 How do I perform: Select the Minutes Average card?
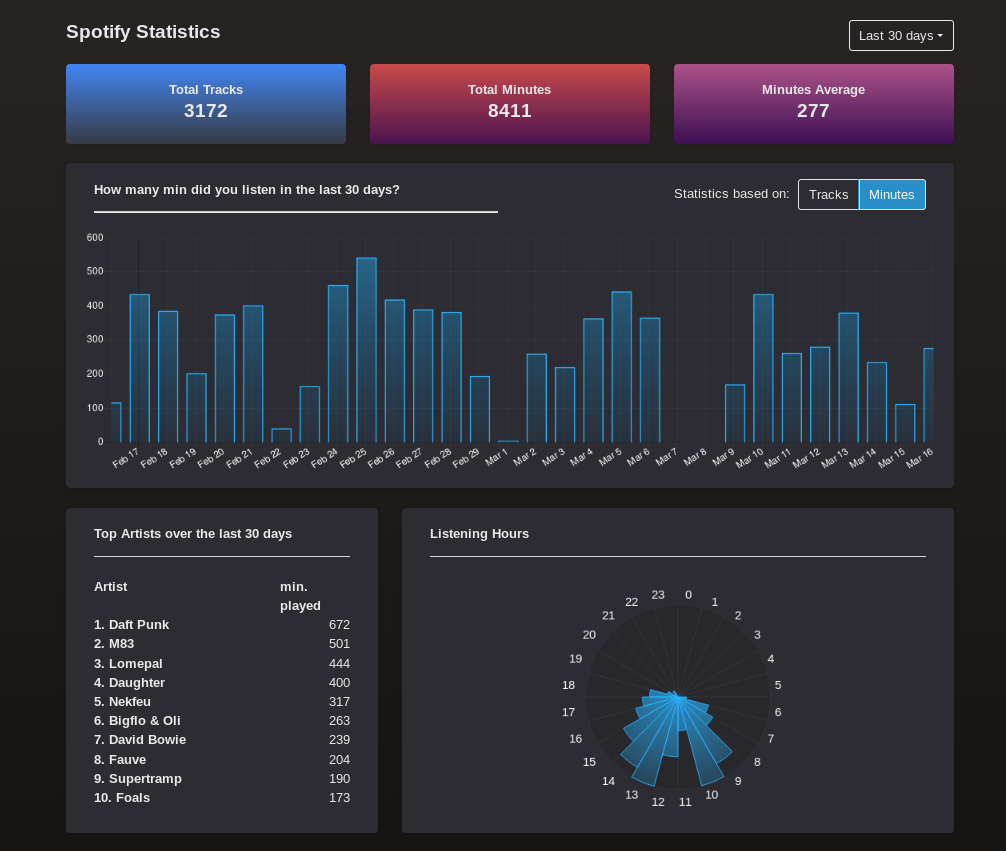[813, 103]
